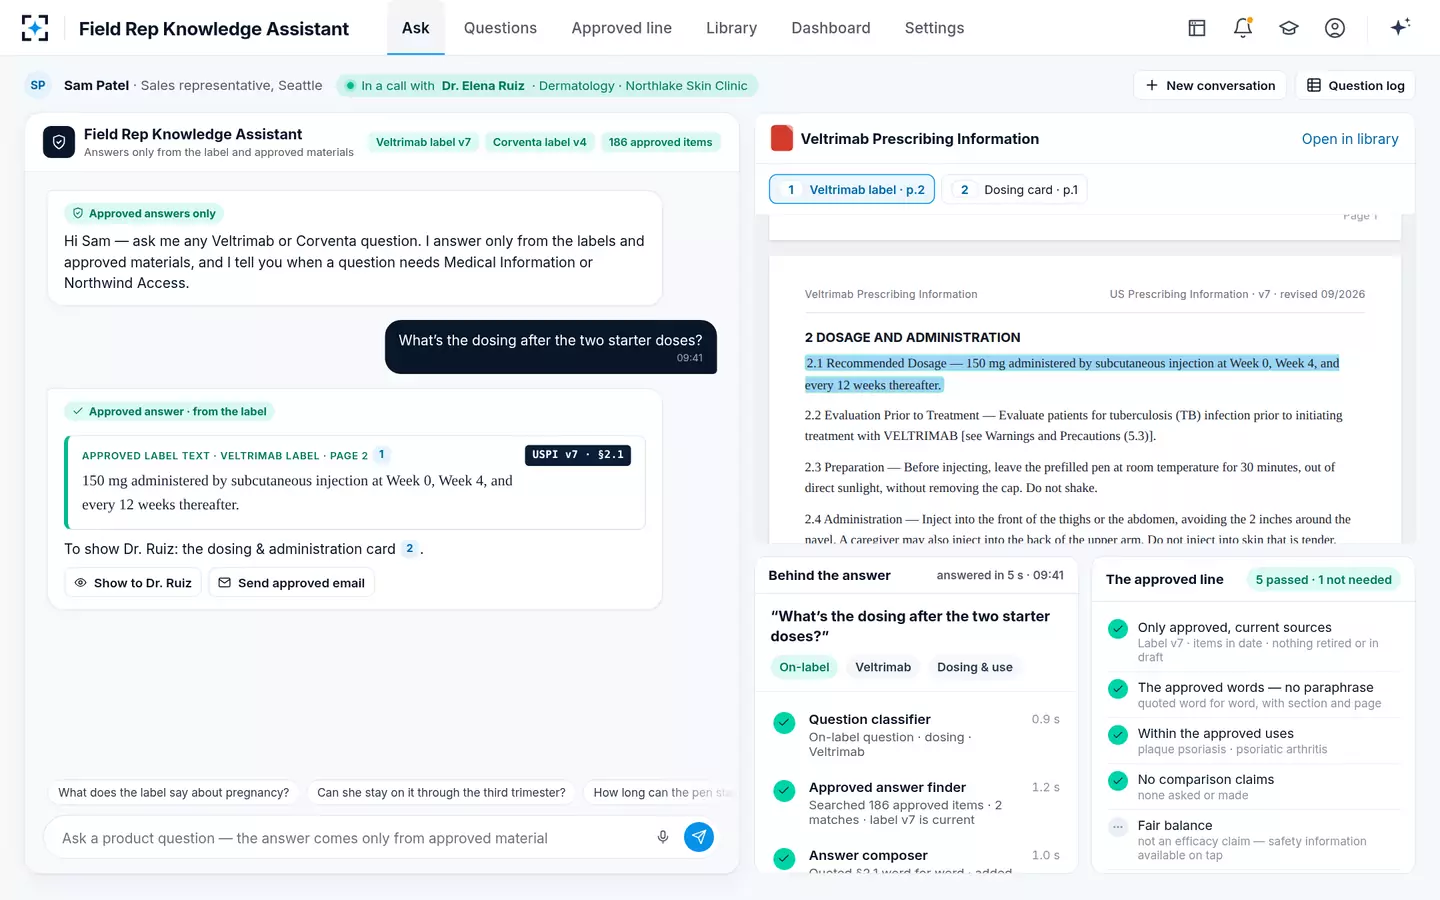Click Open in library link
This screenshot has width=1440, height=900.
tap(1350, 139)
